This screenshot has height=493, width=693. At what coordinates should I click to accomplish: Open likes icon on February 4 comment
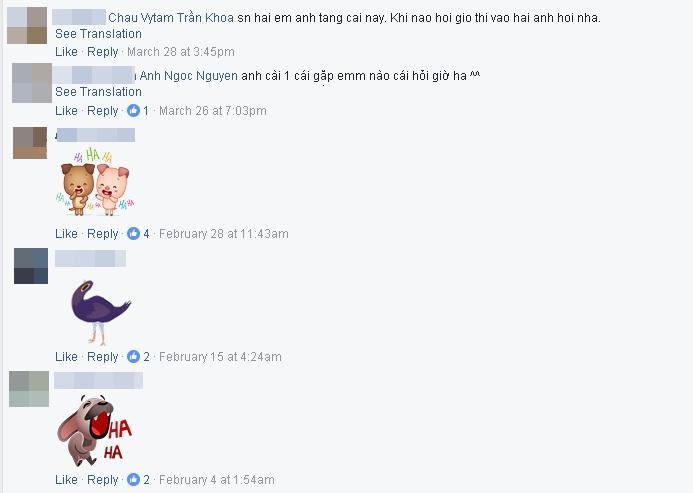pos(133,479)
